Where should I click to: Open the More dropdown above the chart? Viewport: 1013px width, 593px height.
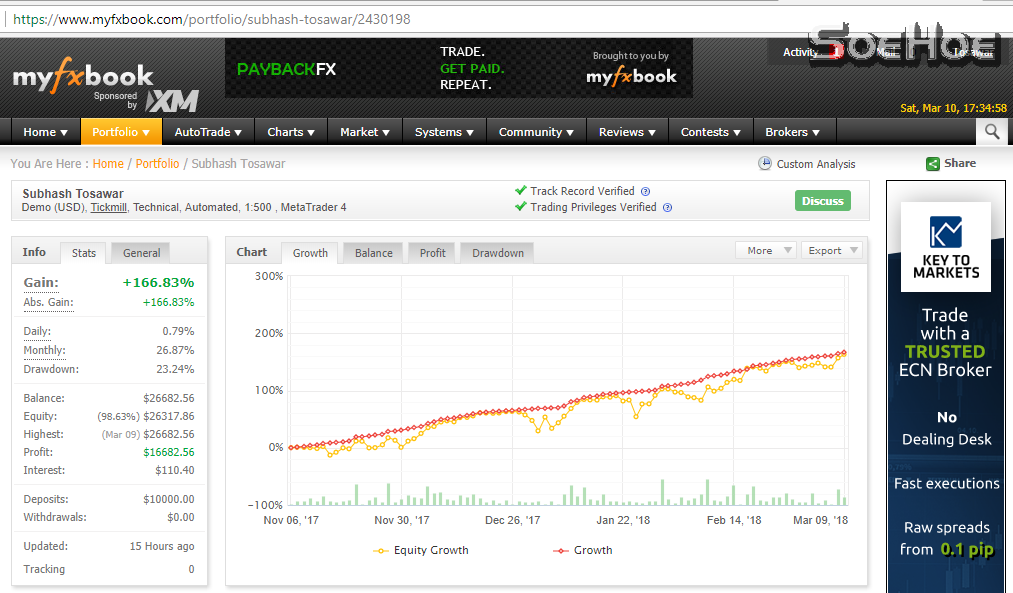765,249
